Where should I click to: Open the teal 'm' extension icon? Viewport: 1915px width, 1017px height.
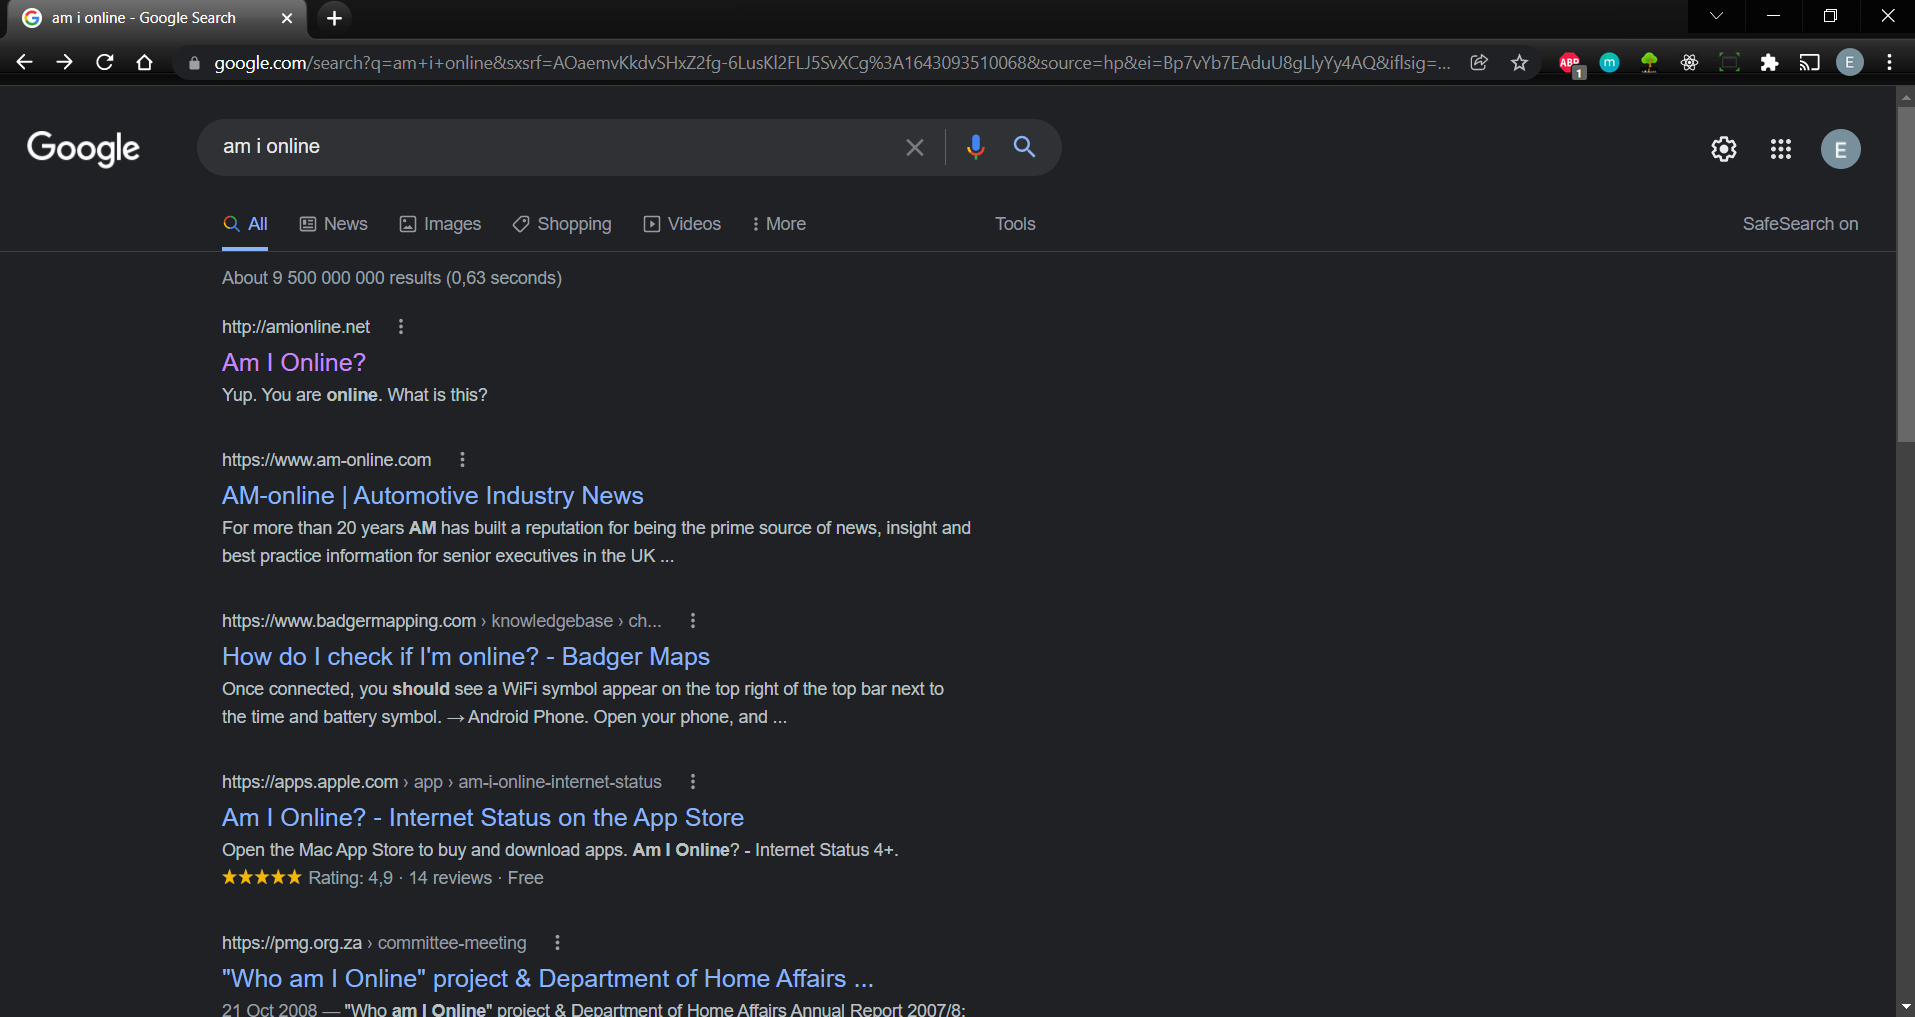(x=1609, y=62)
